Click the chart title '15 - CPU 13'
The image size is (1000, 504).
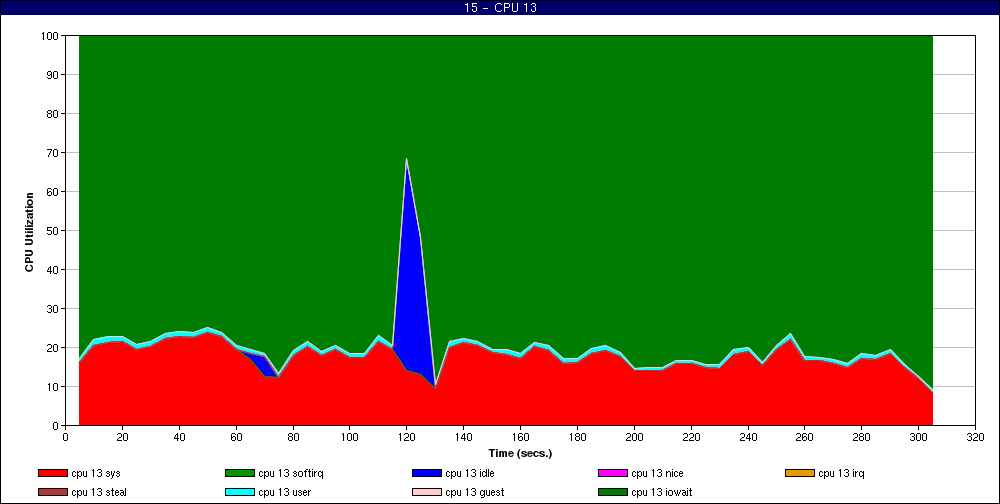click(x=500, y=8)
